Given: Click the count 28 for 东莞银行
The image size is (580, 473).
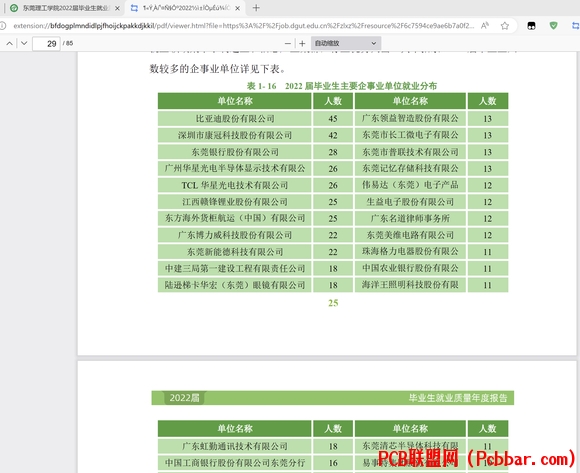Looking at the screenshot, I should [x=333, y=152].
